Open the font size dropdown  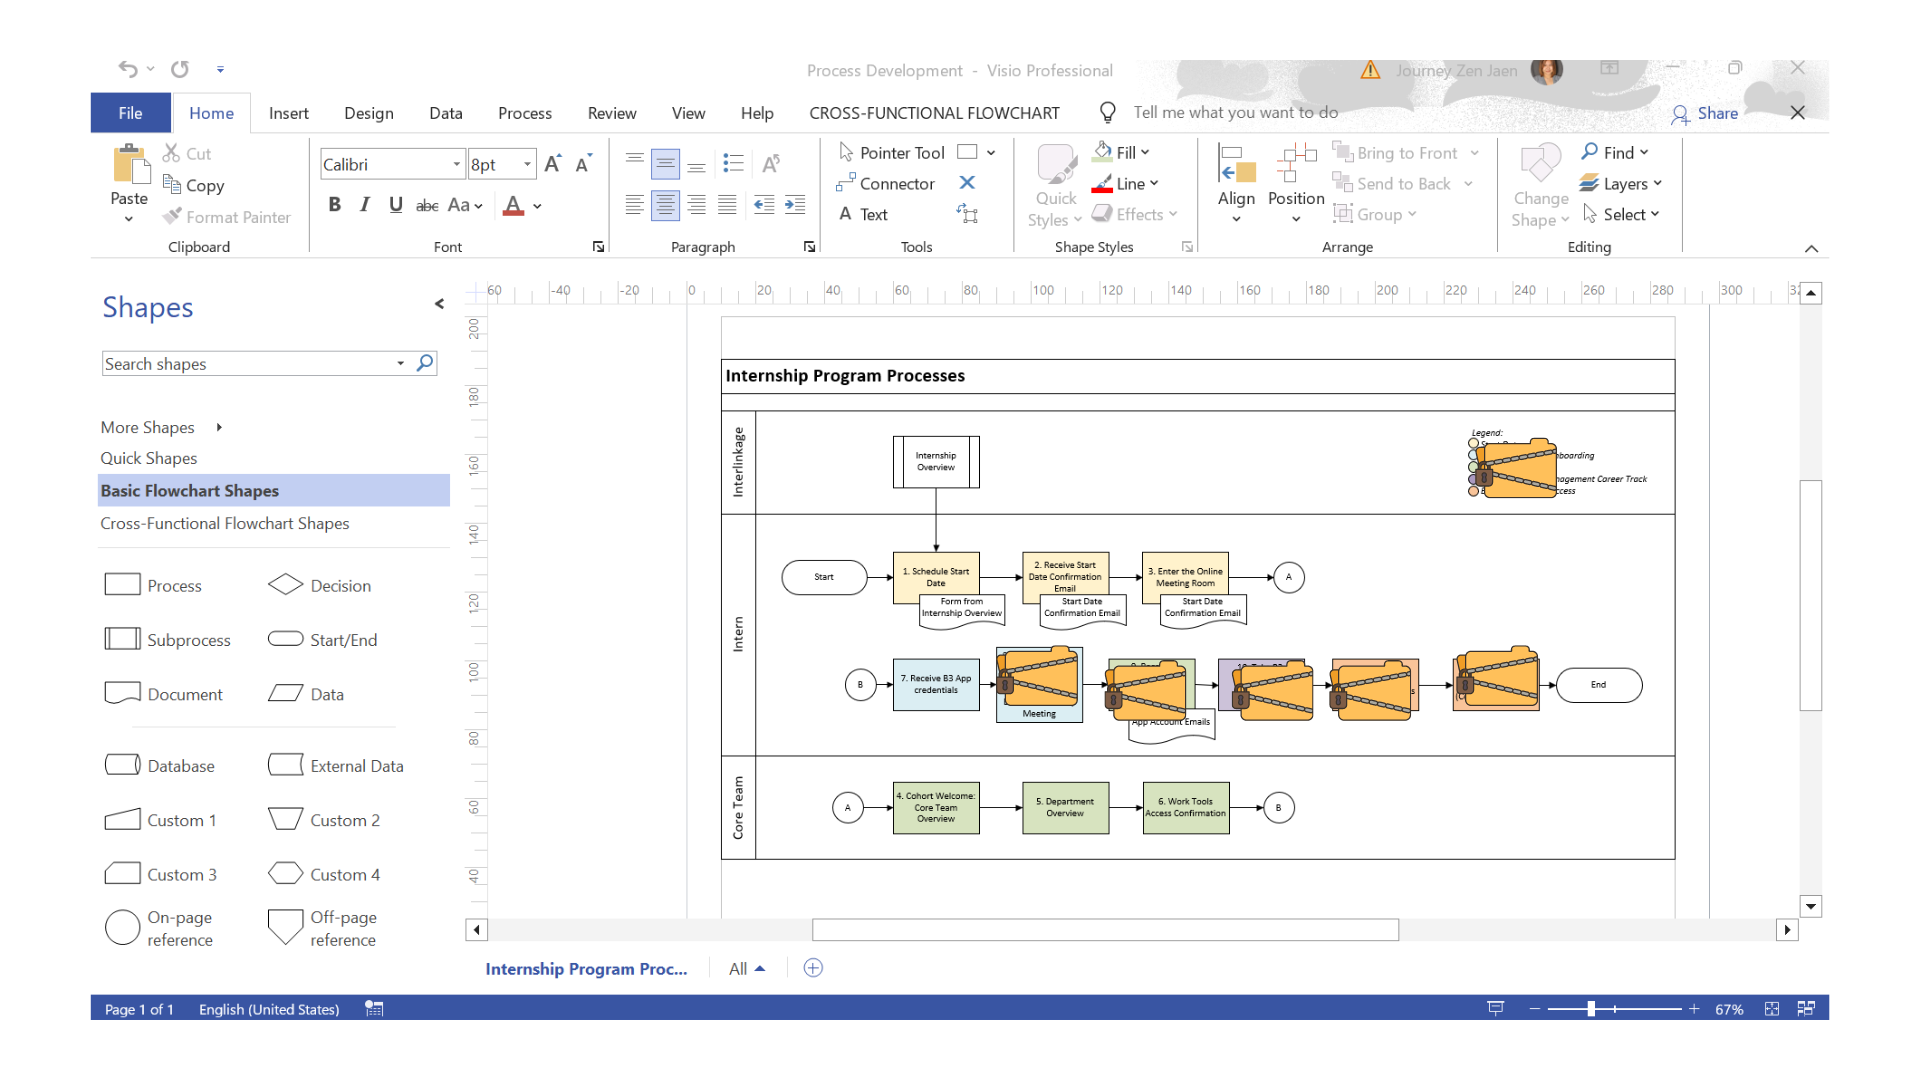click(x=527, y=165)
